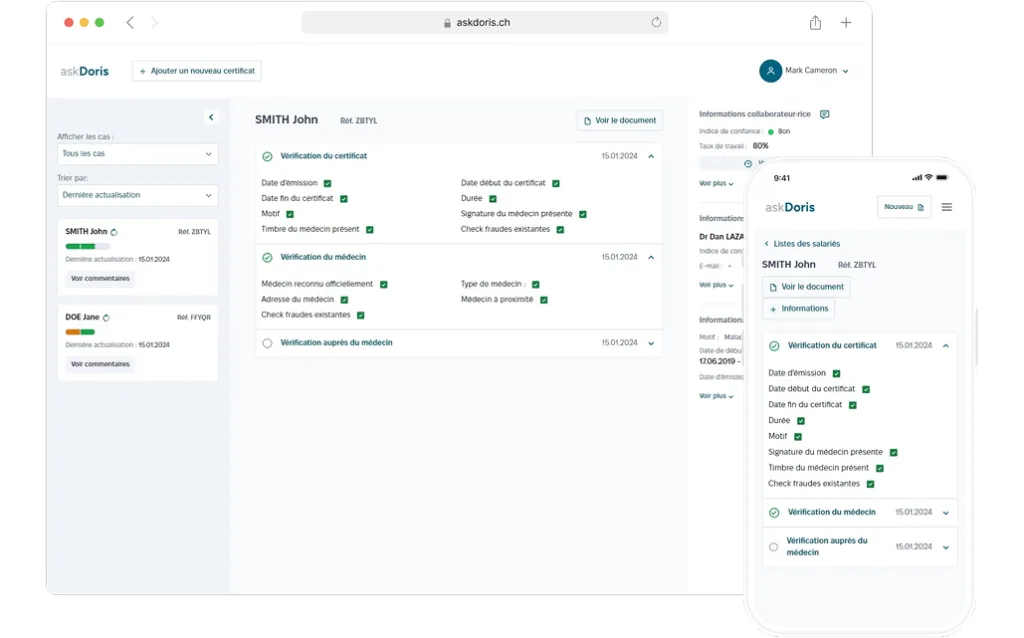Collapse the left sidebar with chevron icon

pos(211,117)
